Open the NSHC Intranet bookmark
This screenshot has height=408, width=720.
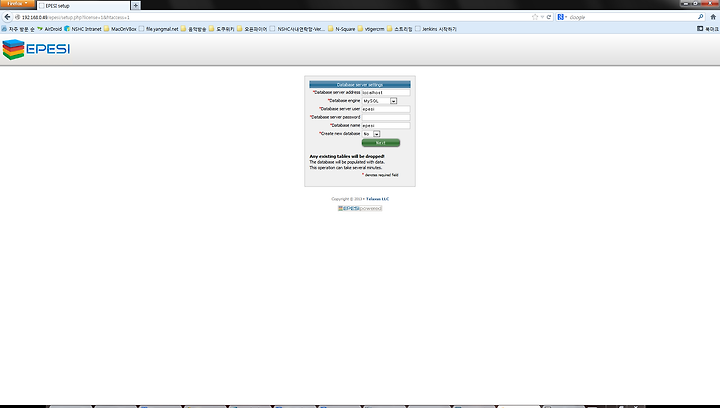[x=83, y=28]
